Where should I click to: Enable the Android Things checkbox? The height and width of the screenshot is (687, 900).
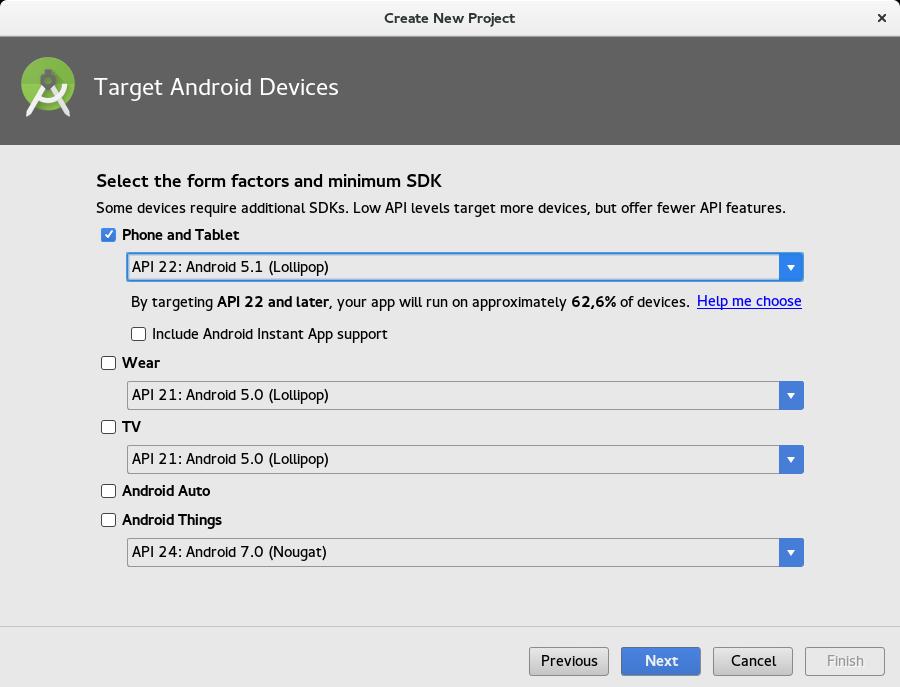(108, 520)
